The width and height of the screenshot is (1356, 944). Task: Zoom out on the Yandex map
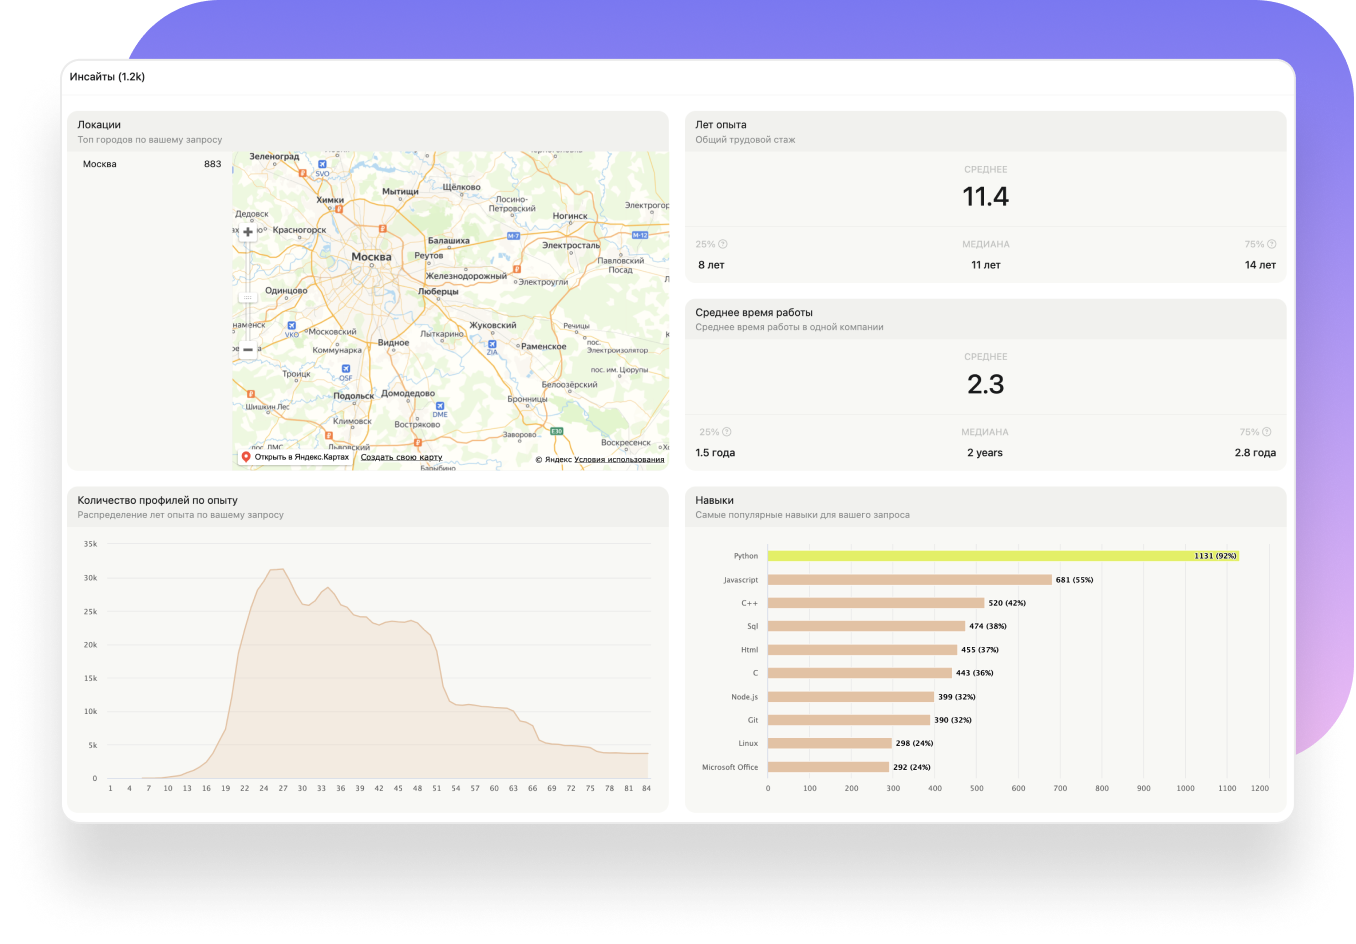click(248, 350)
